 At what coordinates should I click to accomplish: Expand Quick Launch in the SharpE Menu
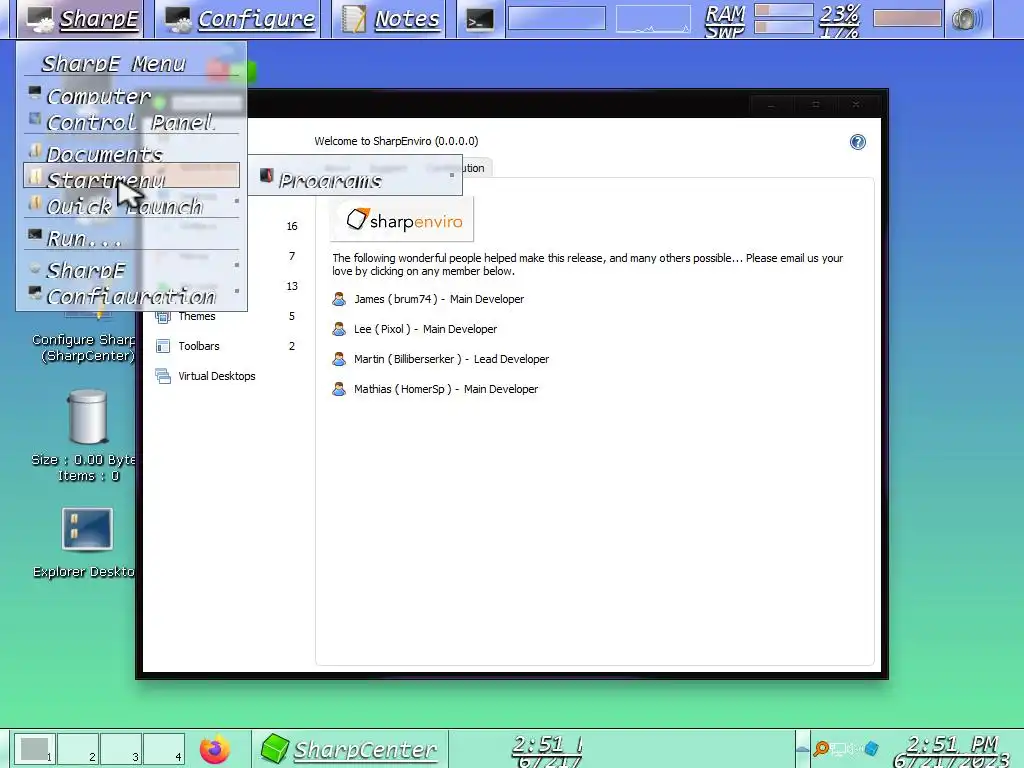[x=132, y=204]
